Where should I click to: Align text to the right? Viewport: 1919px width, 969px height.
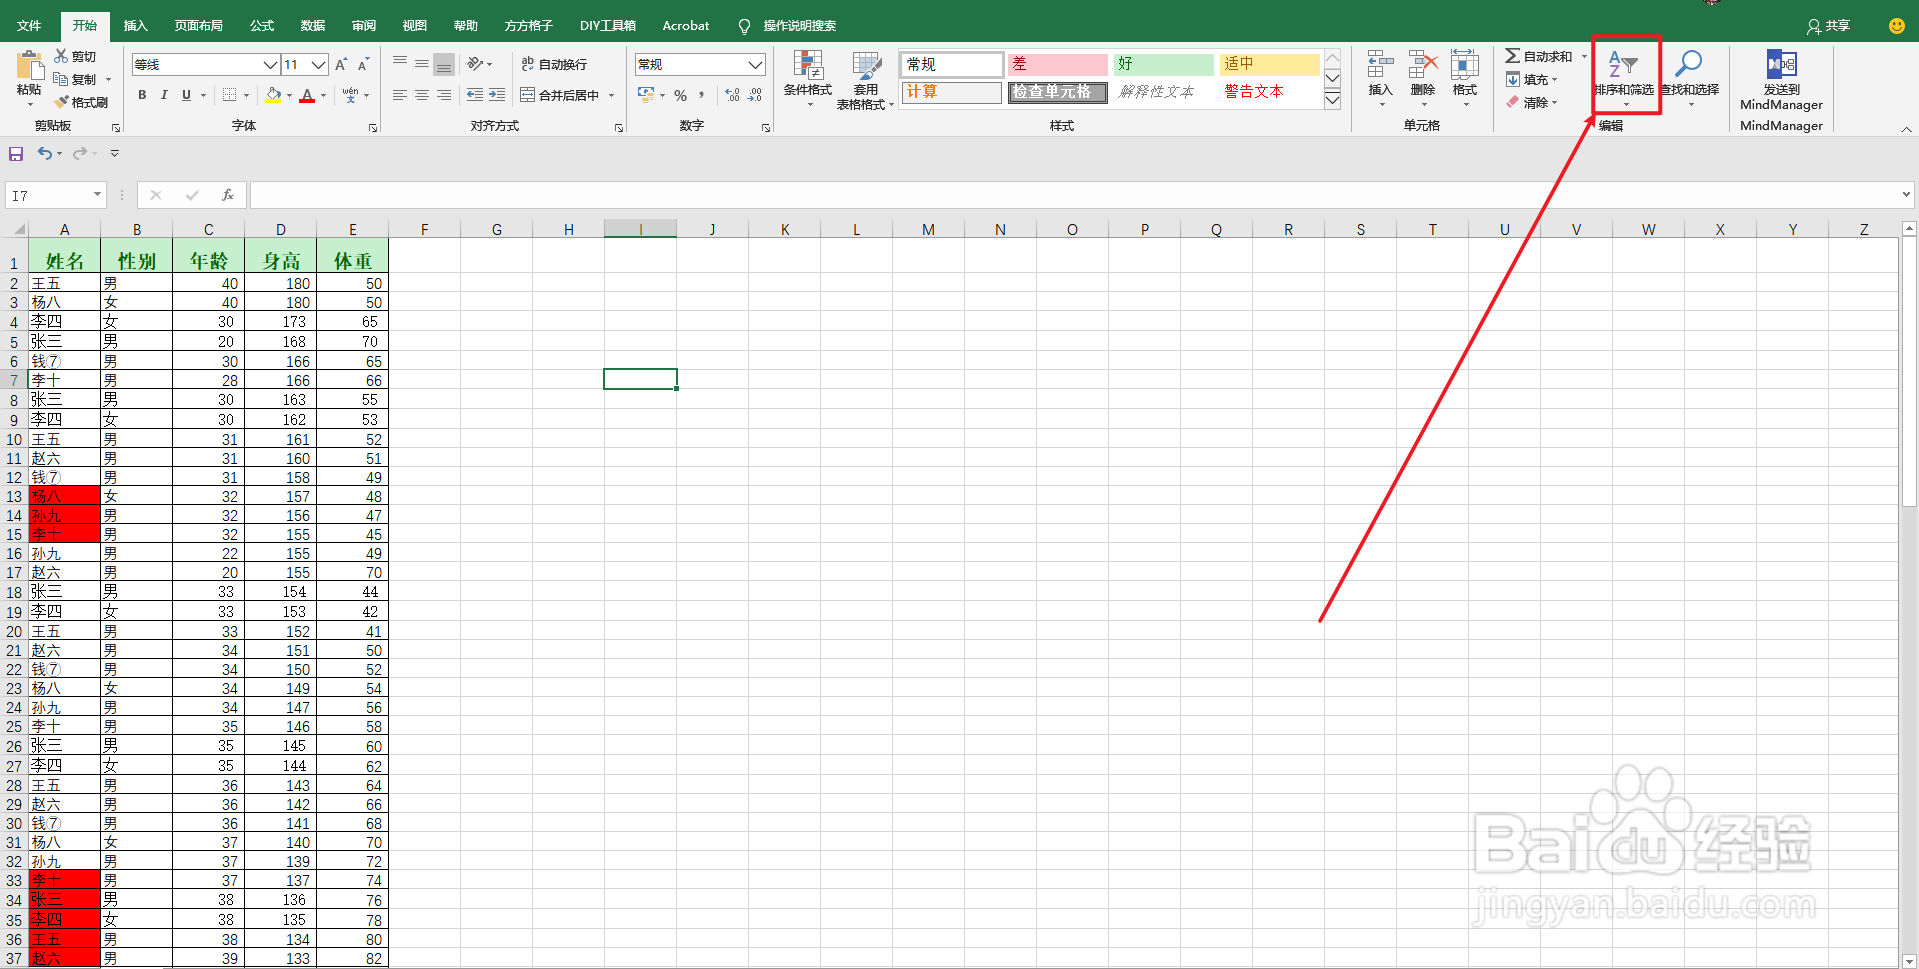(x=444, y=95)
